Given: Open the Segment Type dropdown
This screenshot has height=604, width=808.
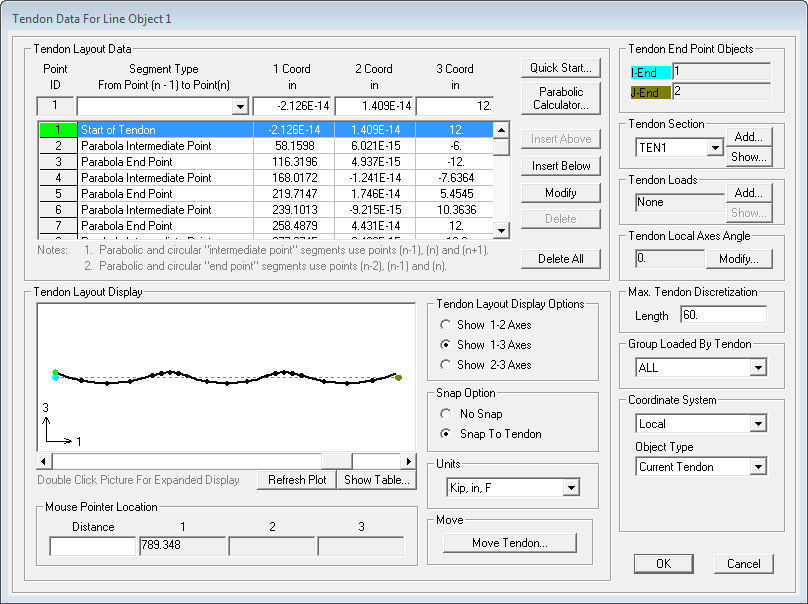Looking at the screenshot, I should [240, 107].
